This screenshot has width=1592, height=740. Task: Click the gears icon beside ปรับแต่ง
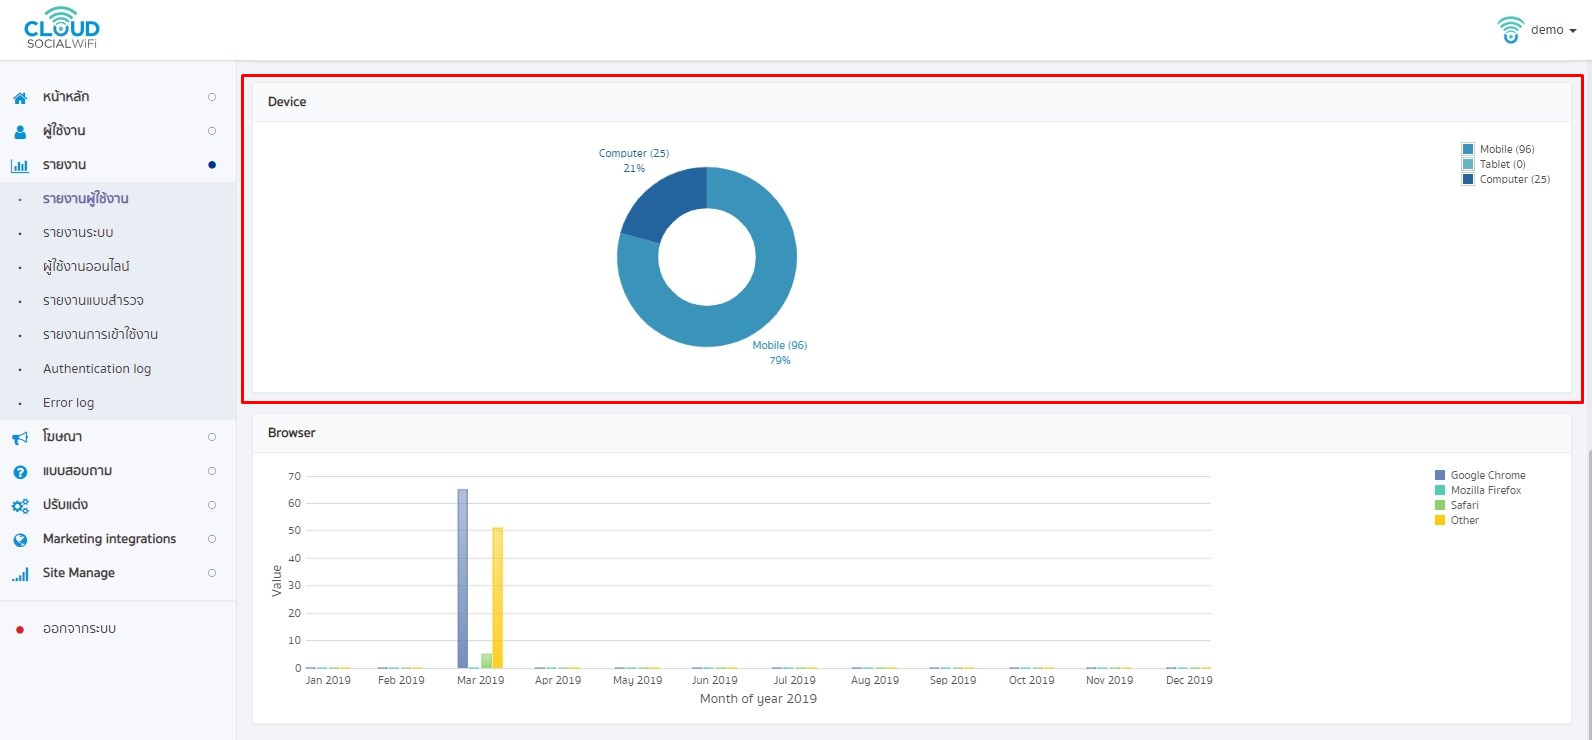tap(20, 506)
